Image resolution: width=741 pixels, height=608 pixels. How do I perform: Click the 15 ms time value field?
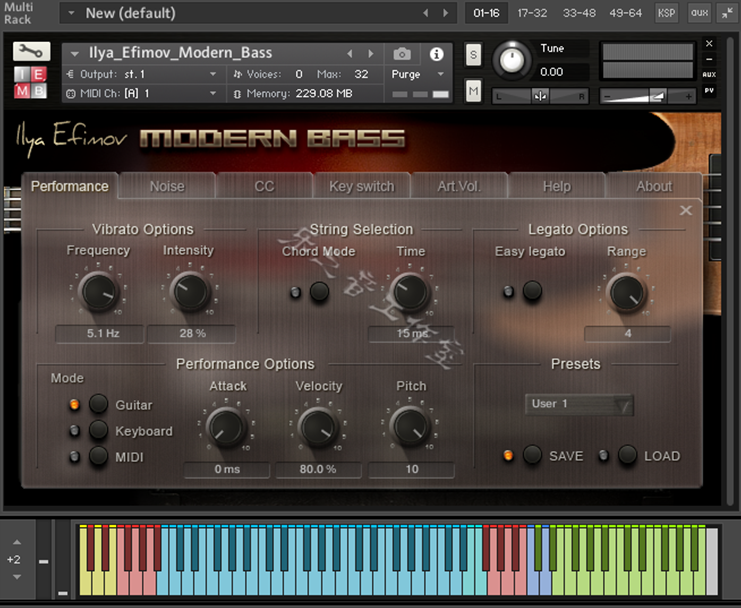point(411,334)
